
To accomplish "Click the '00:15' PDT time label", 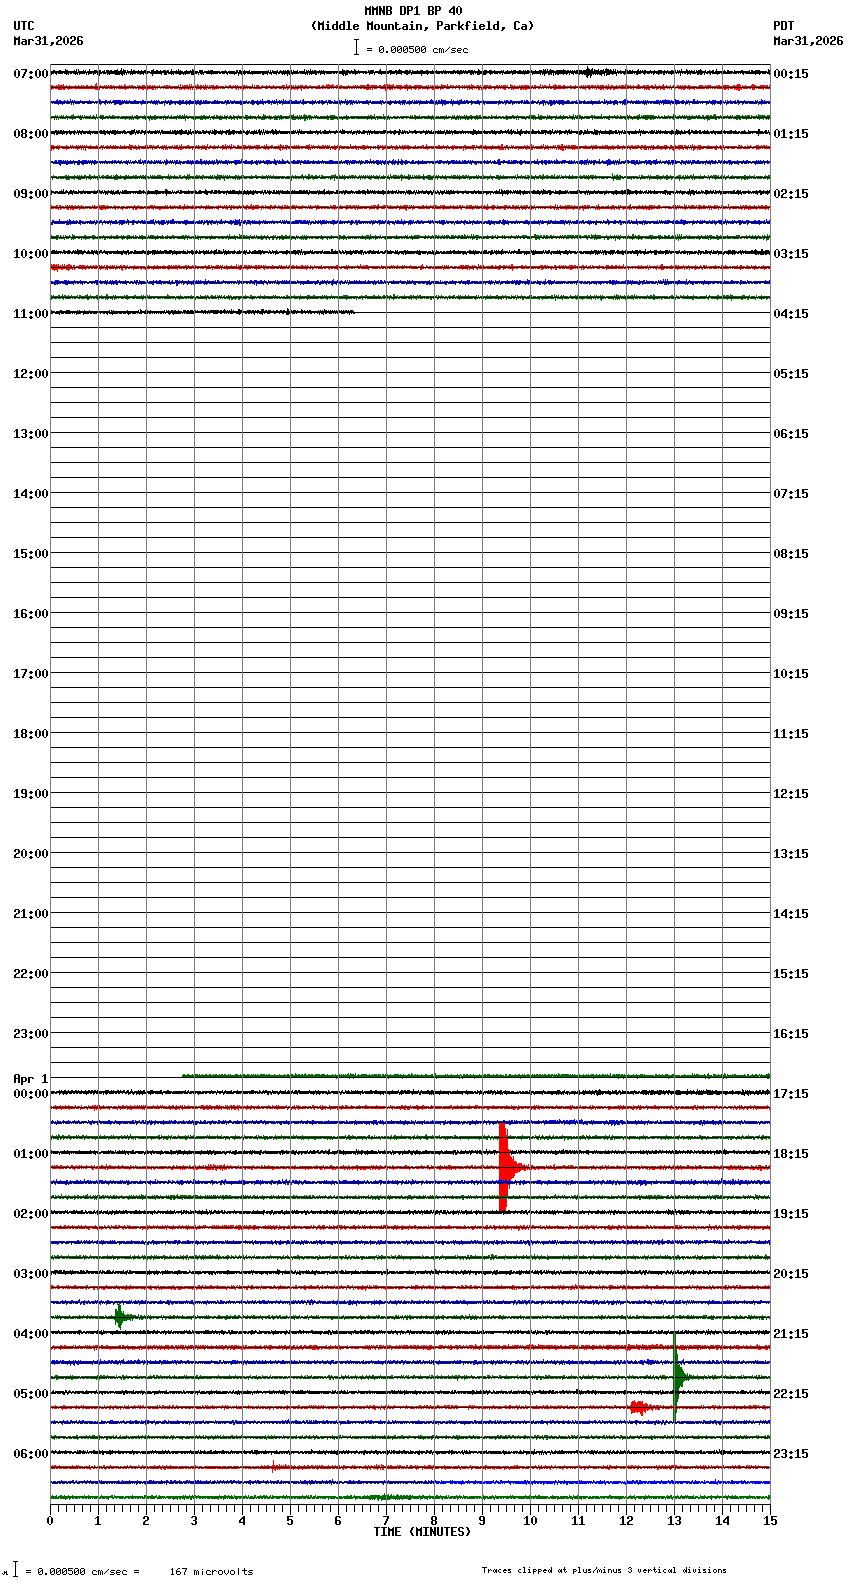I will click(x=791, y=74).
